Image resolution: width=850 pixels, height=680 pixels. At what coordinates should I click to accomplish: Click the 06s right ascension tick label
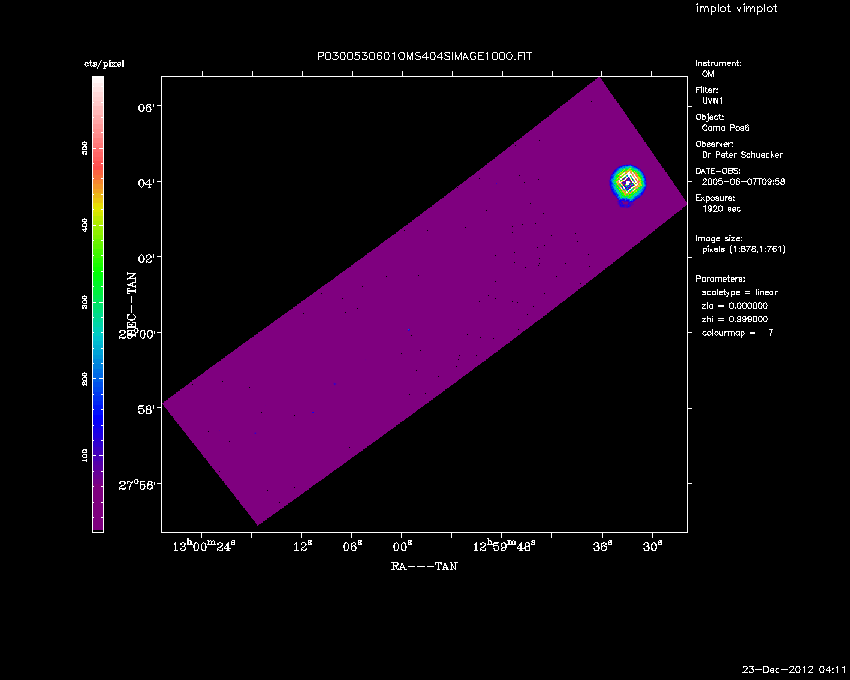pos(352,546)
